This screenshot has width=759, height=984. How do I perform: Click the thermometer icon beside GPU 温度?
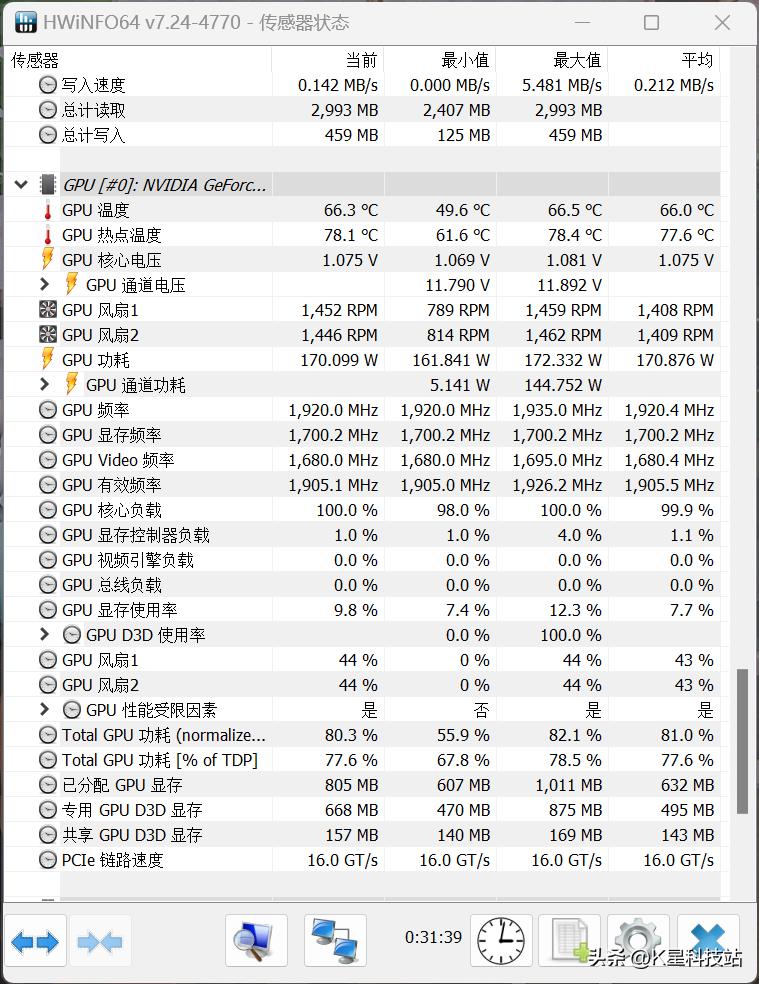tap(46, 209)
